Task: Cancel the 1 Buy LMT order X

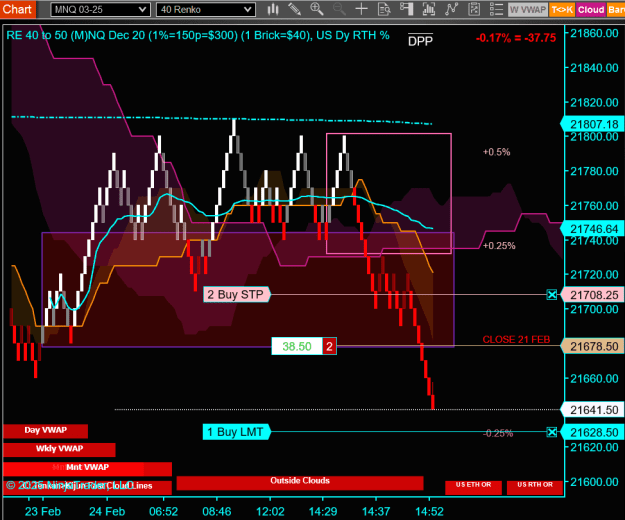Action: point(552,432)
